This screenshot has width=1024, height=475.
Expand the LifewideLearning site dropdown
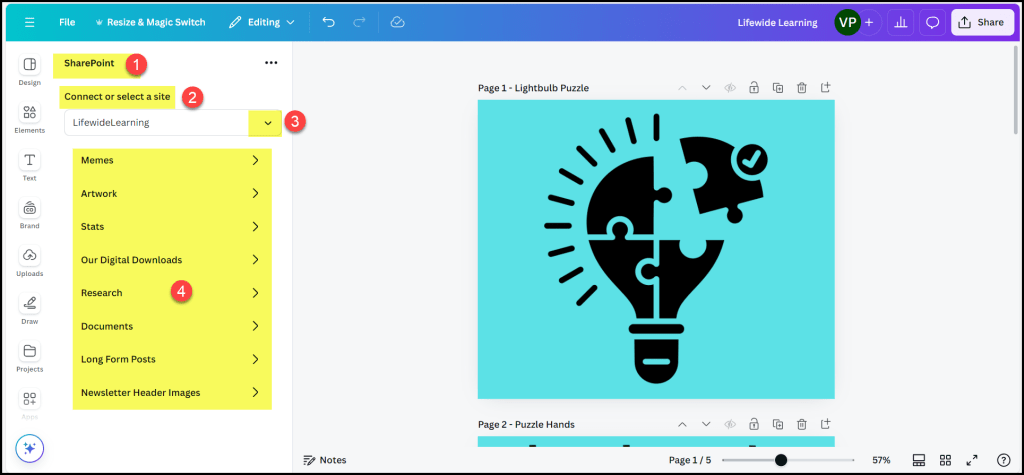(267, 122)
